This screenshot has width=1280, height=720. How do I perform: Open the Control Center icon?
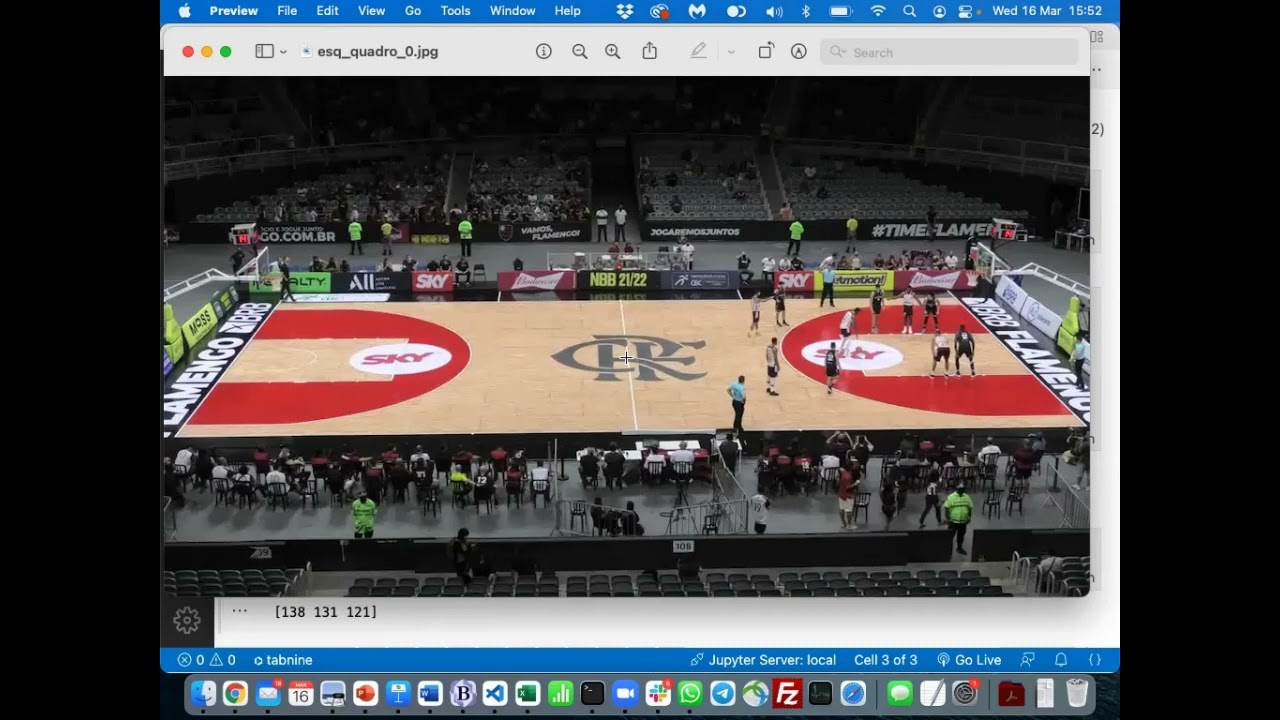pyautogui.click(x=965, y=11)
